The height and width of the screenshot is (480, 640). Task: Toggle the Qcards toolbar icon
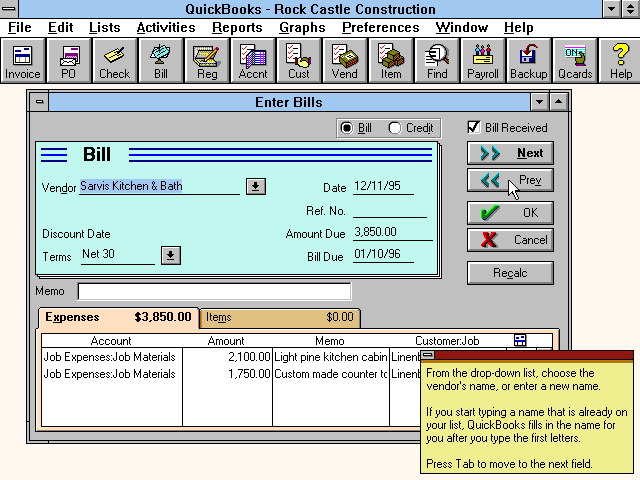click(x=575, y=61)
